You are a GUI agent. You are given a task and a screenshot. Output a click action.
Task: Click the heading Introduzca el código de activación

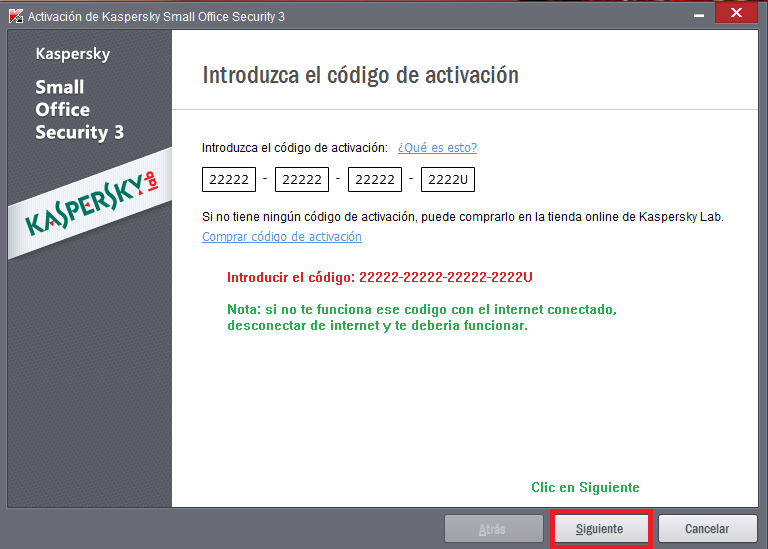click(360, 75)
